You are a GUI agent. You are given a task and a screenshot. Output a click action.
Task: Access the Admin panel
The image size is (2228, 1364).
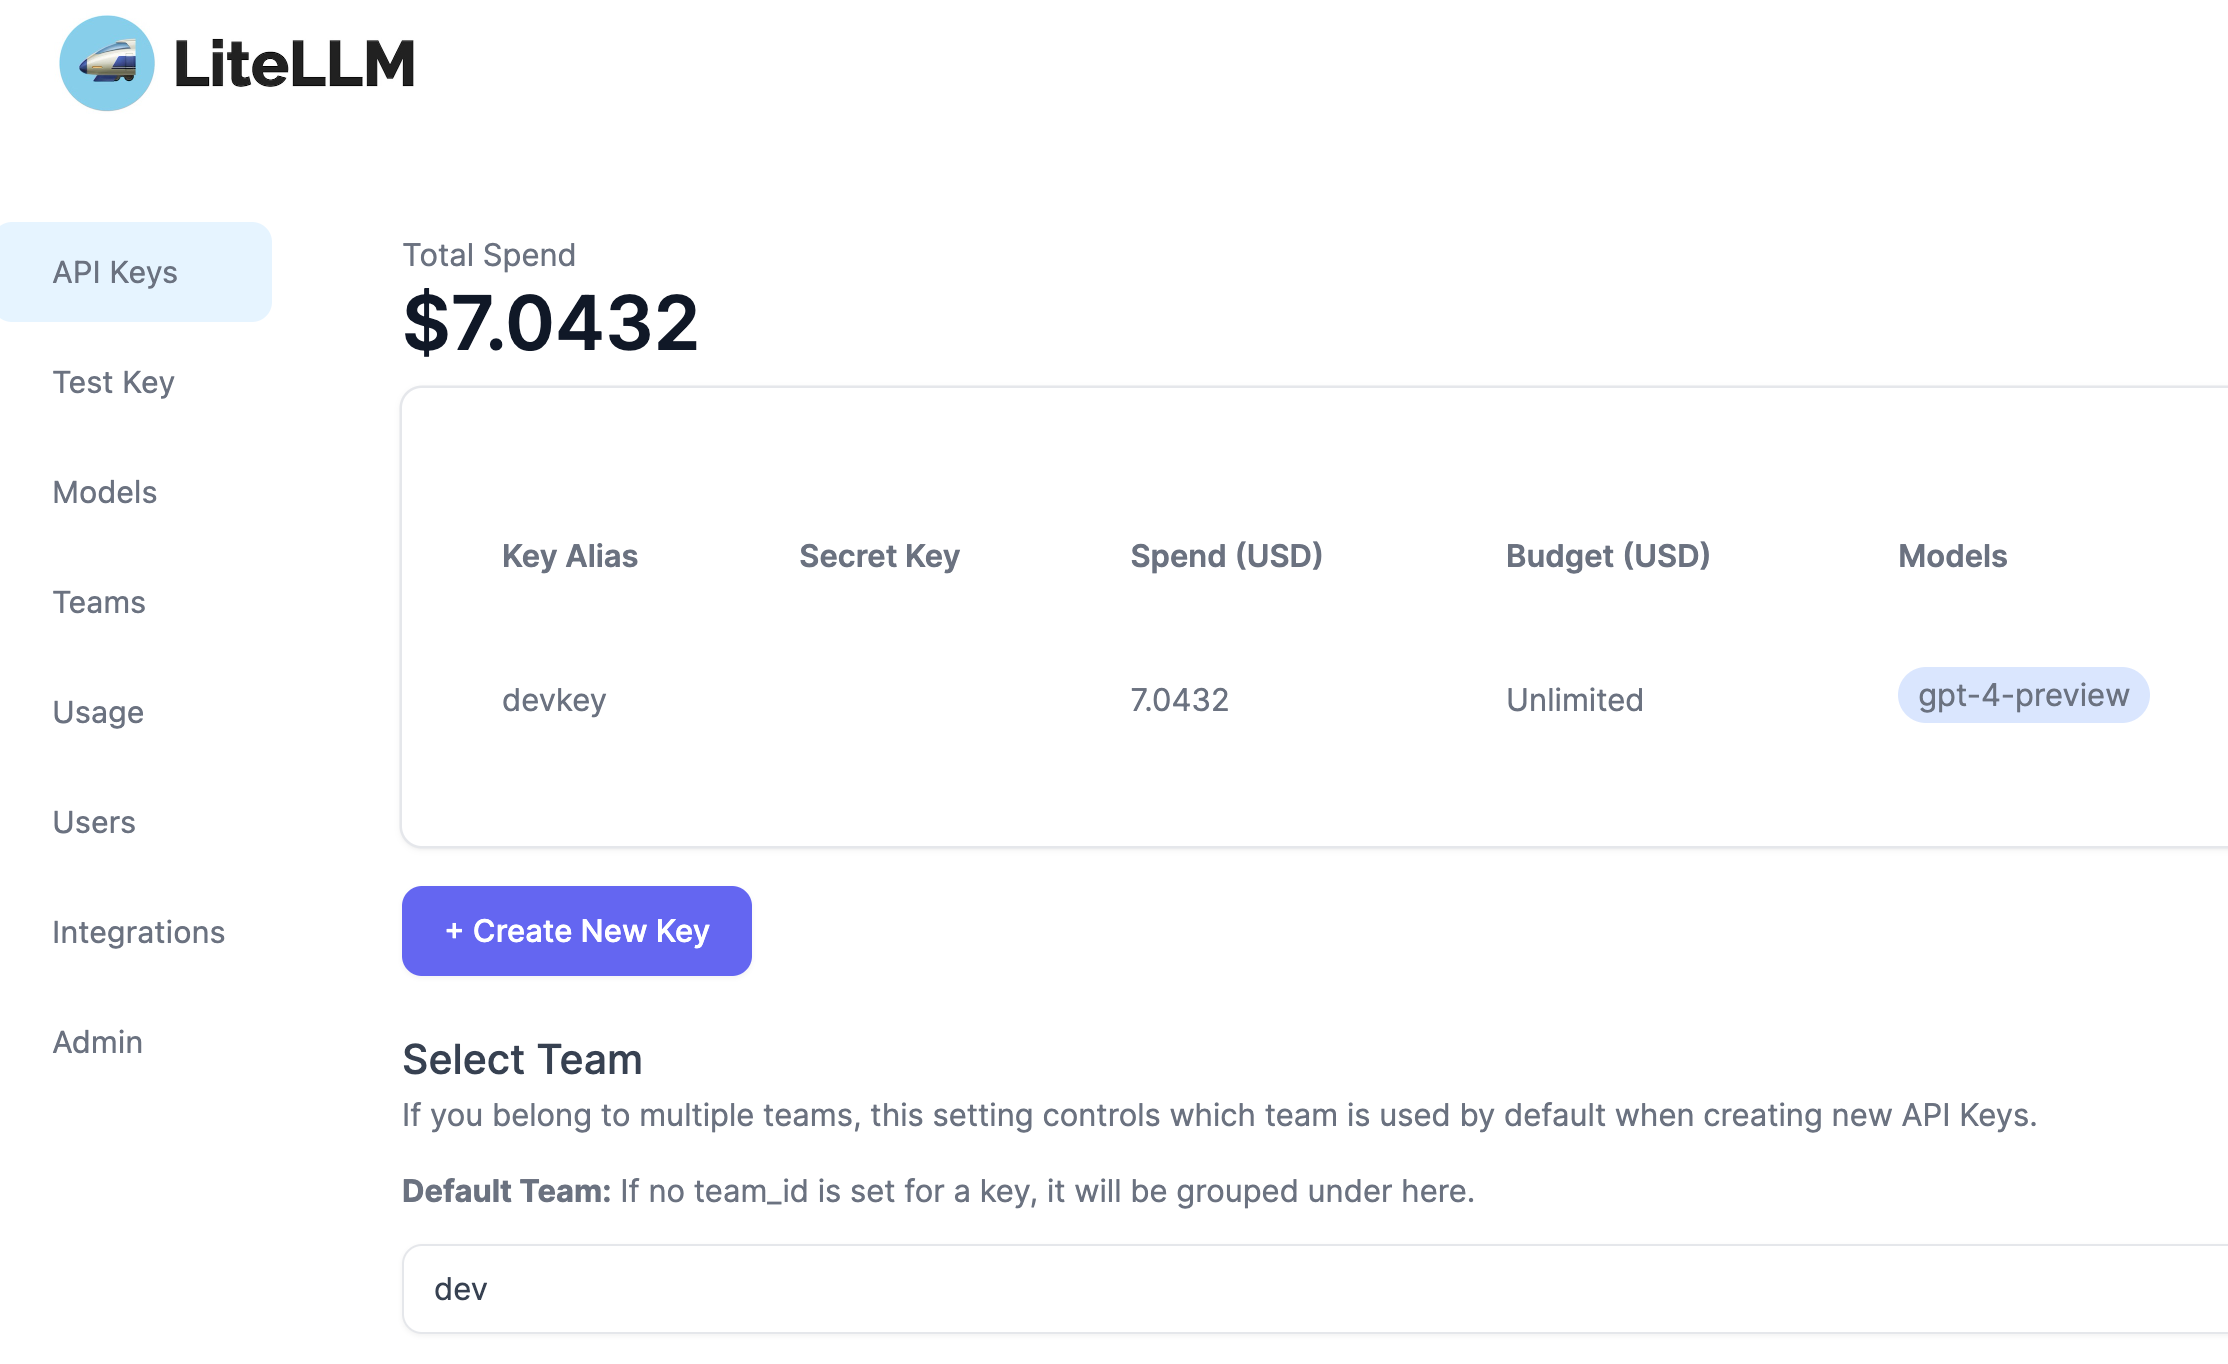point(97,1041)
